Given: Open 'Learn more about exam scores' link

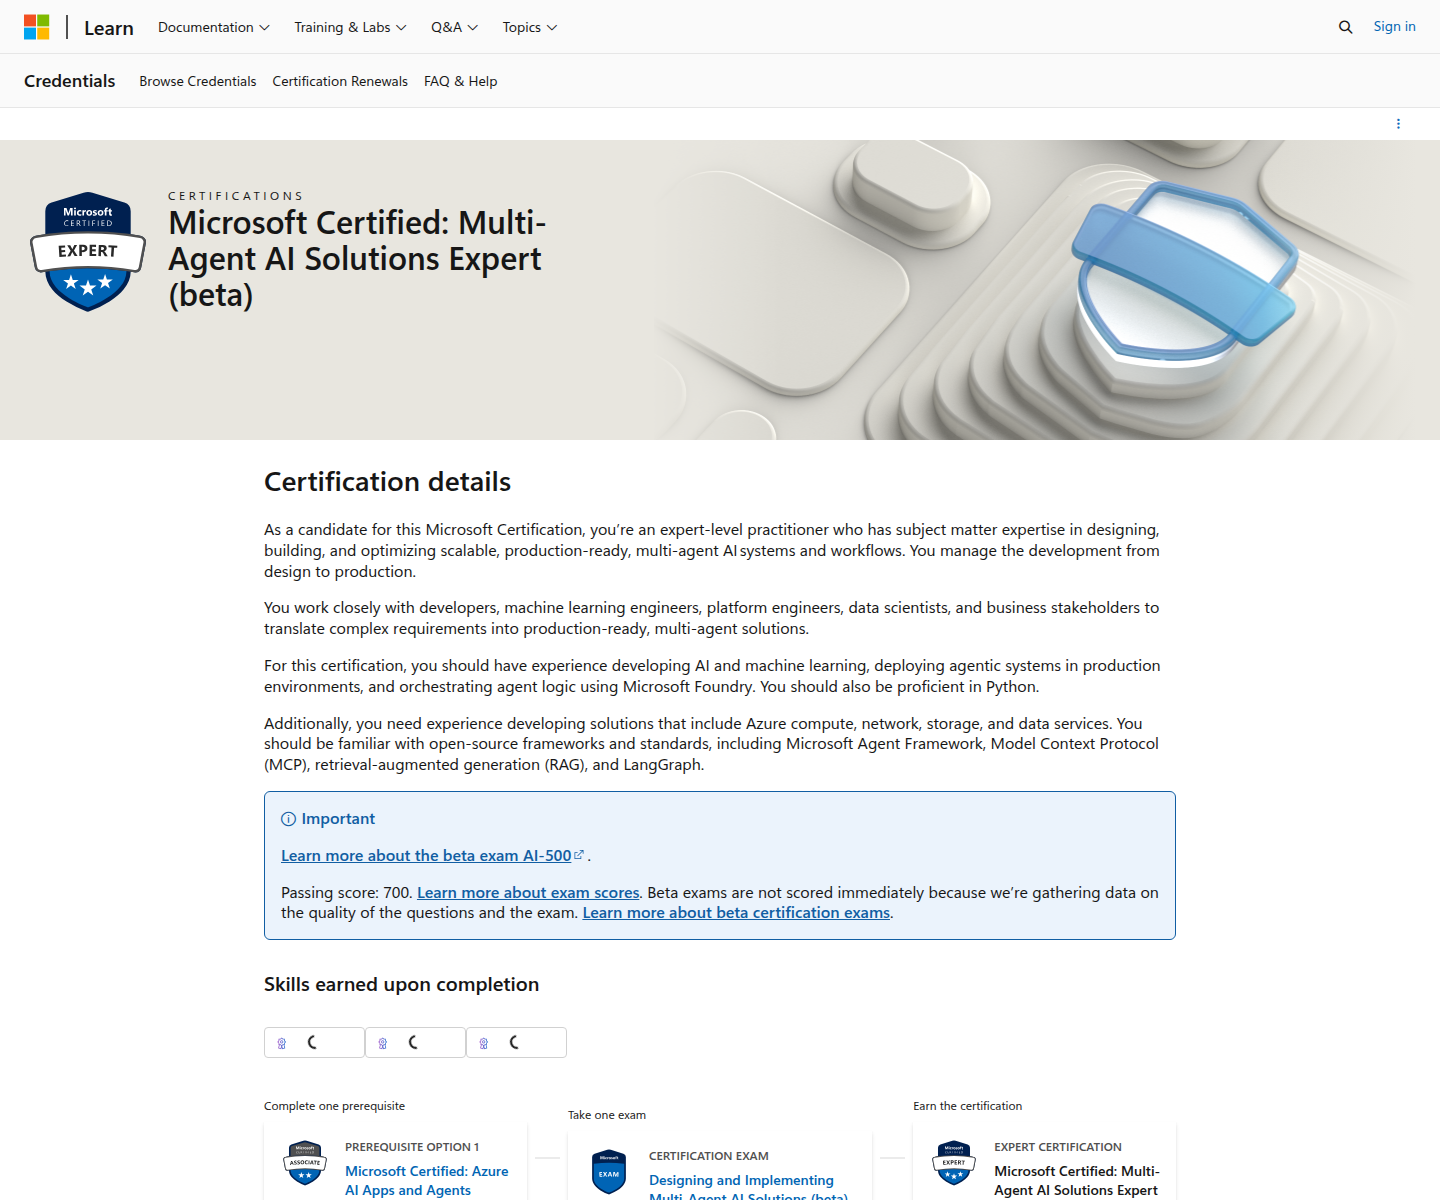Looking at the screenshot, I should [528, 893].
